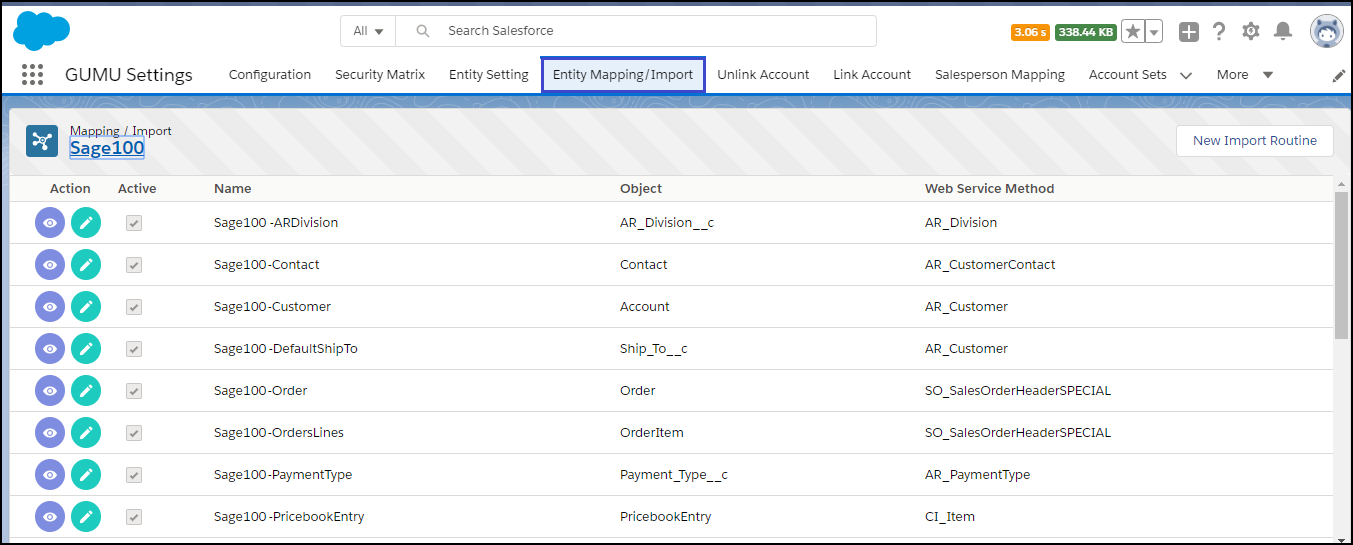Toggle Active checkbox for Sage100-DefaultShipTo
This screenshot has height=545, width=1353.
tap(134, 349)
